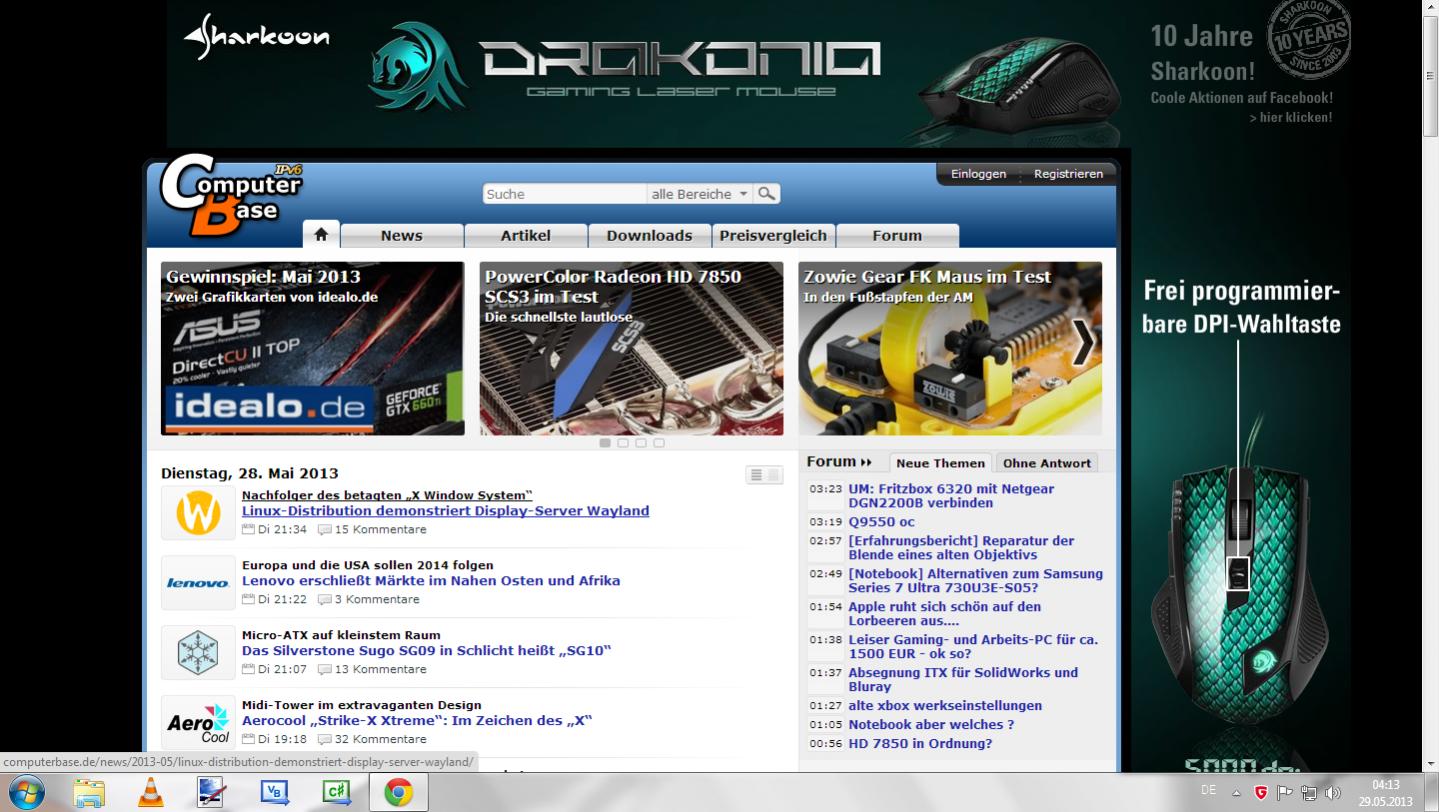This screenshot has height=812, width=1439.
Task: Open the '13 Kommentare' link
Action: 380,670
